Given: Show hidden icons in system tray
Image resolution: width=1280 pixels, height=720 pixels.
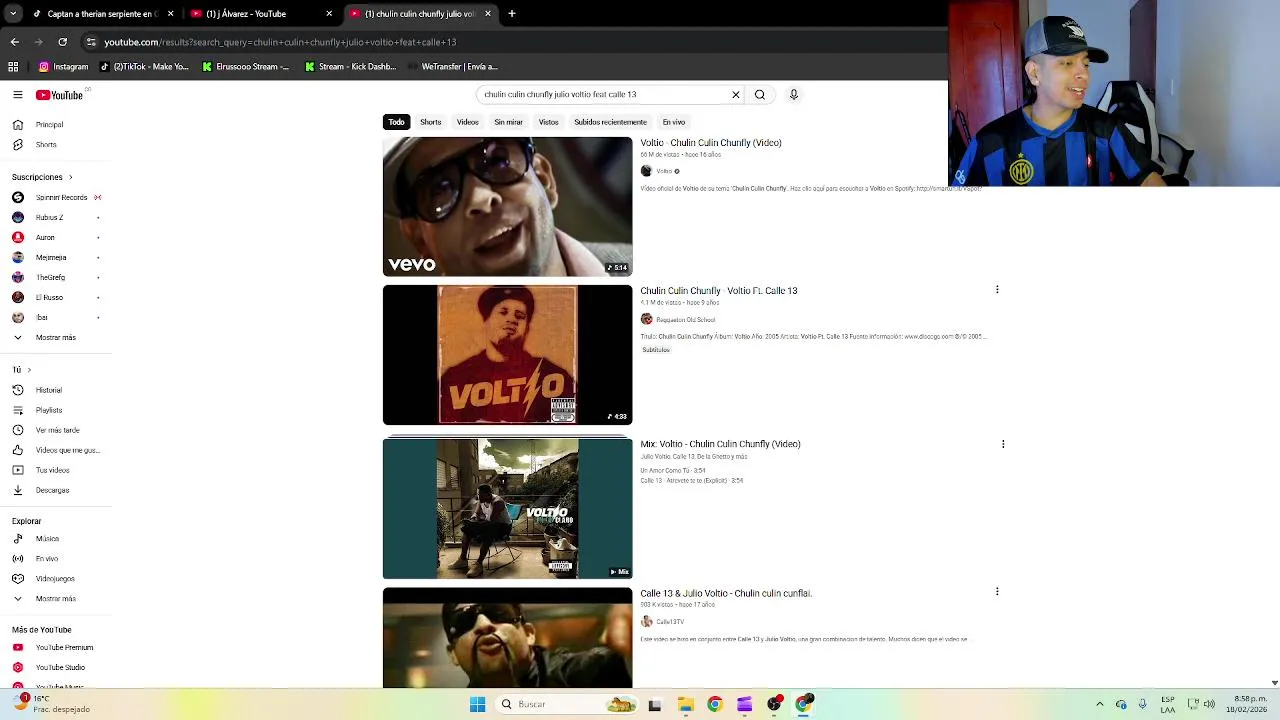Looking at the screenshot, I should [1099, 704].
